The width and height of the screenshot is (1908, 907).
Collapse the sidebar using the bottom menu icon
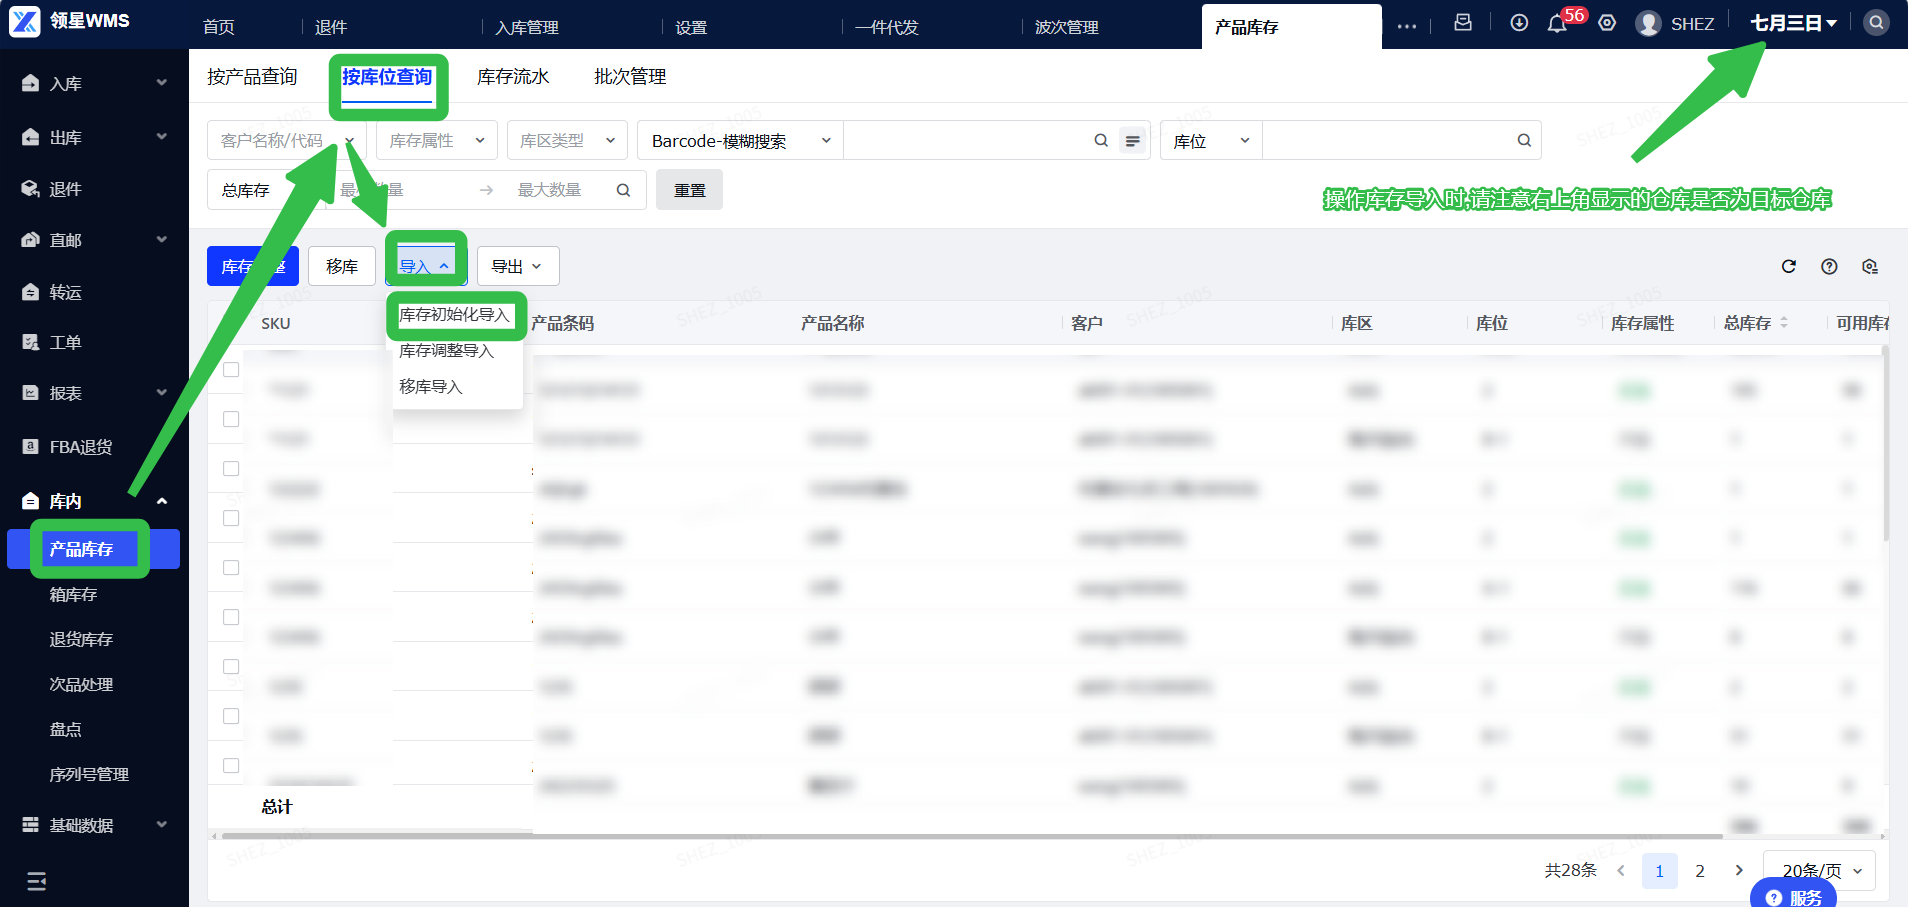pos(37,881)
